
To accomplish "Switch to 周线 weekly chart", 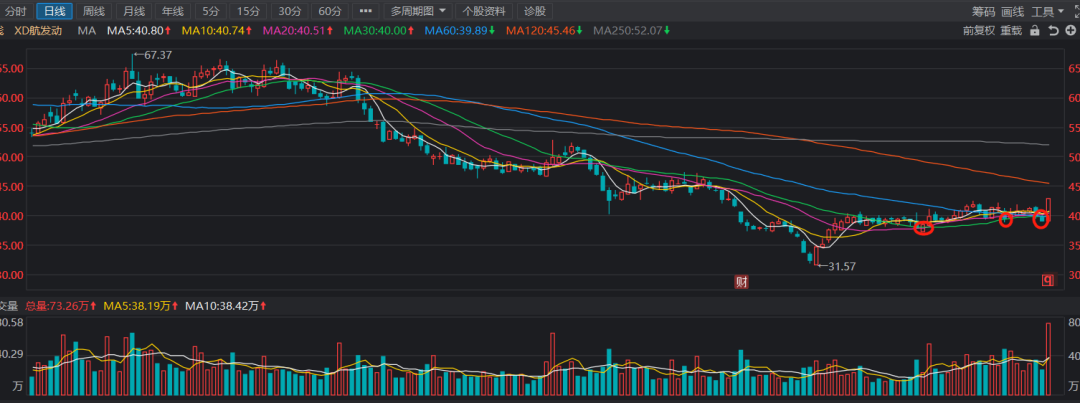I will 93,11.
